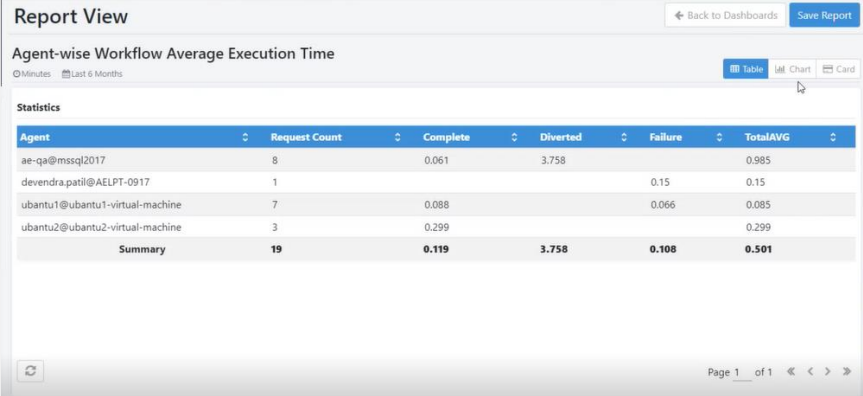Refresh the report table

[30, 371]
